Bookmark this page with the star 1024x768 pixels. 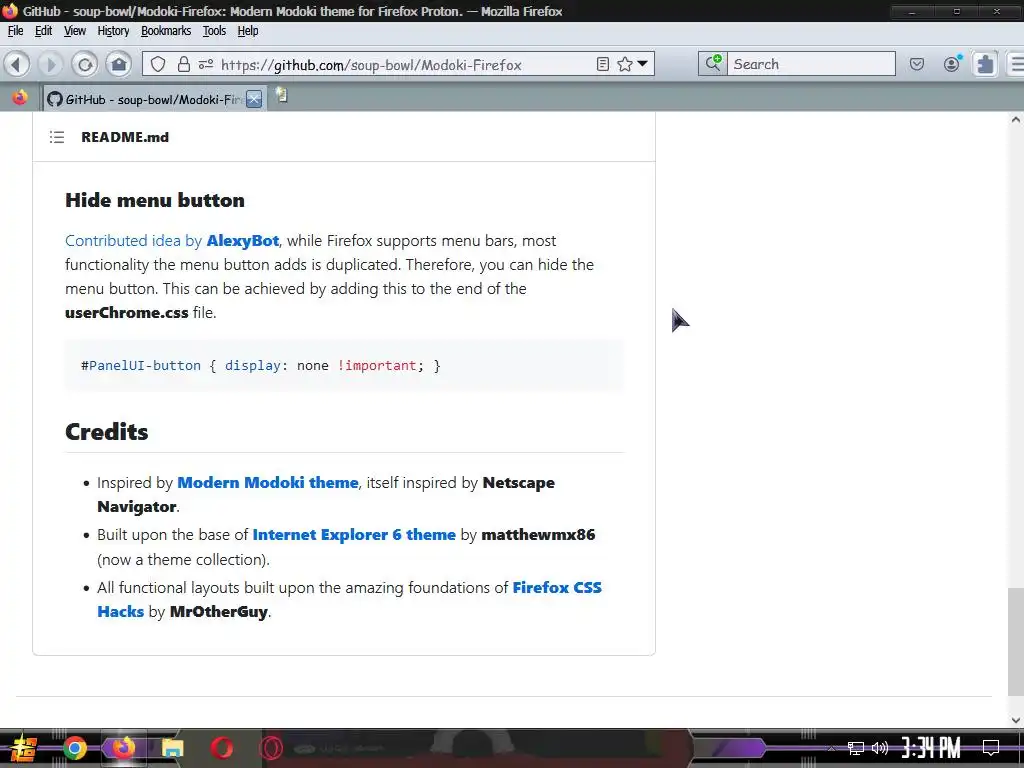tap(625, 64)
